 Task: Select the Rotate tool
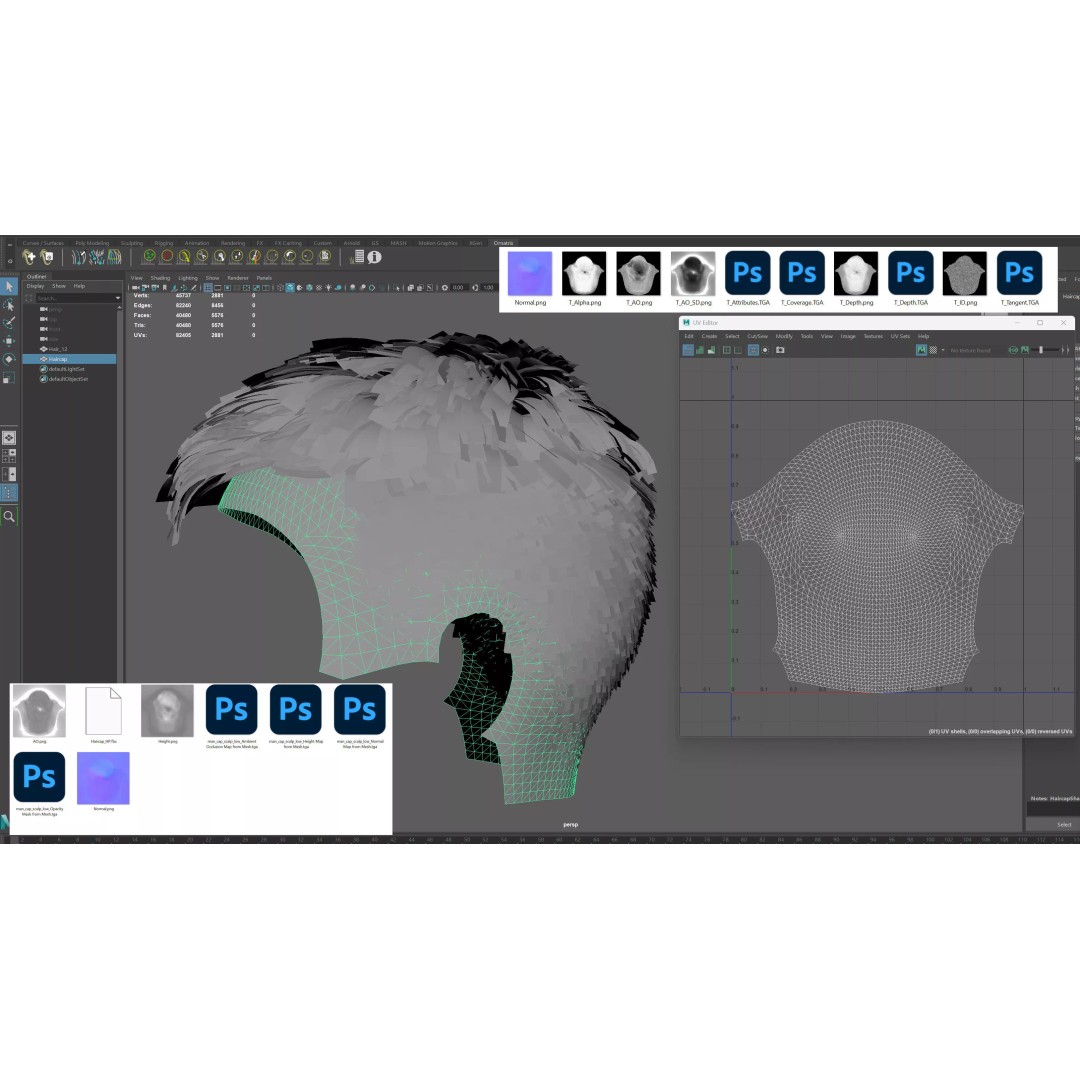coord(10,356)
